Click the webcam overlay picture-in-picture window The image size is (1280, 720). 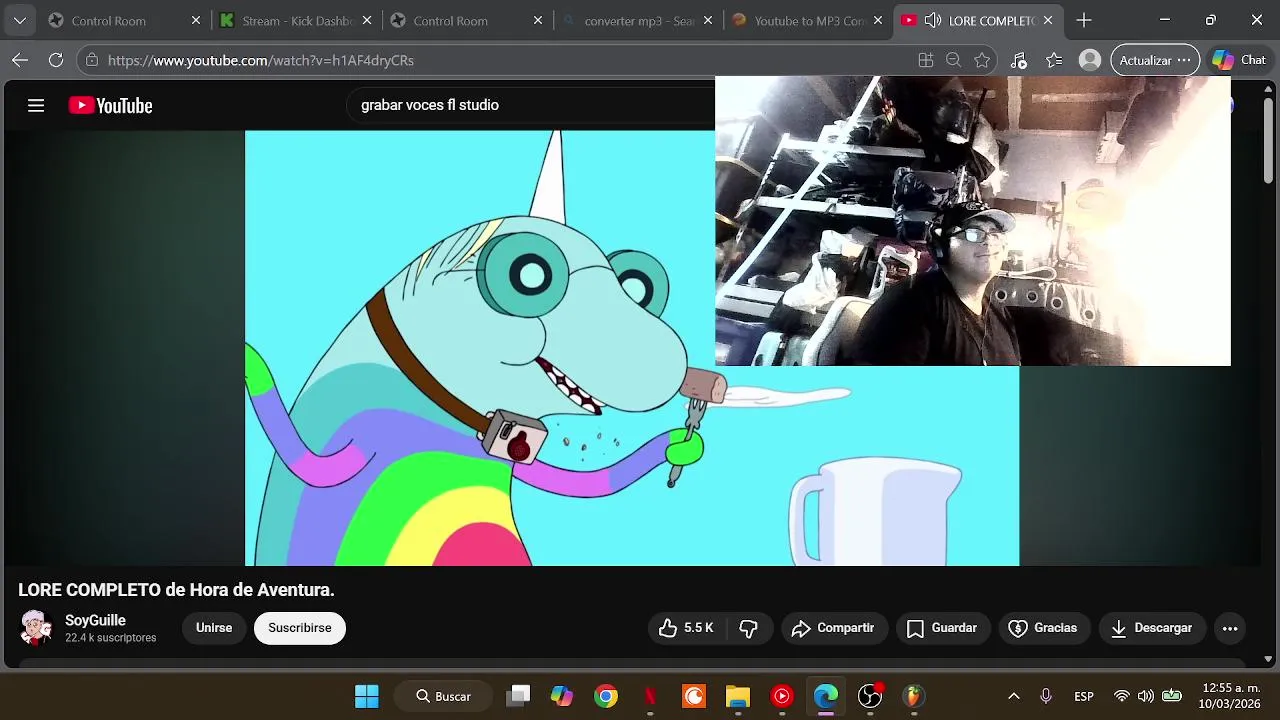tap(973, 221)
